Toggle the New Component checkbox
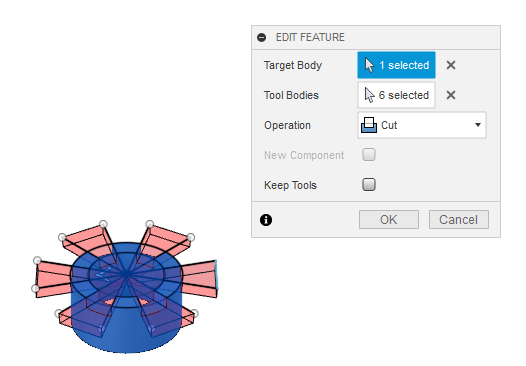Viewport: 526px width, 366px height. pyautogui.click(x=369, y=155)
